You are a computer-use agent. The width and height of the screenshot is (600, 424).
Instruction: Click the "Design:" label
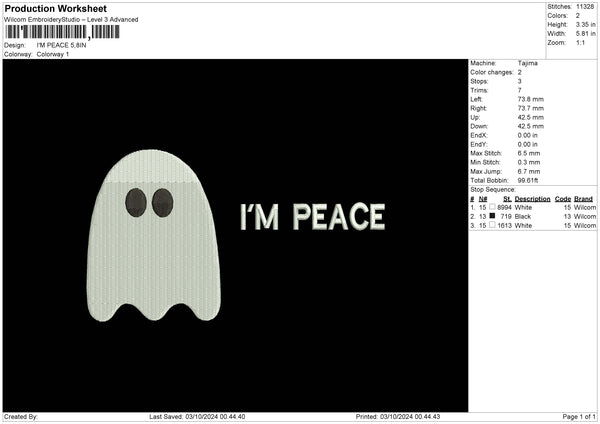pyautogui.click(x=15, y=45)
